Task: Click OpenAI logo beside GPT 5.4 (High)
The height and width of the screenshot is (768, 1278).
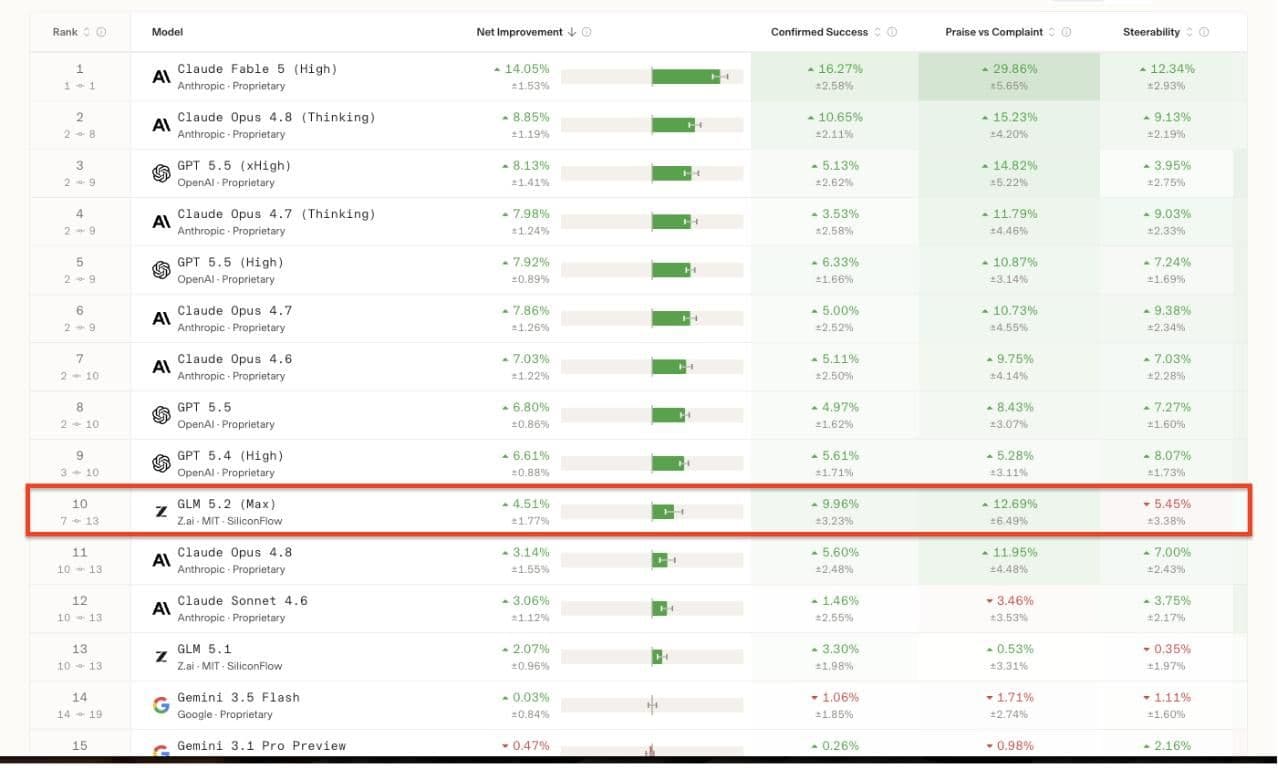Action: pos(161,463)
